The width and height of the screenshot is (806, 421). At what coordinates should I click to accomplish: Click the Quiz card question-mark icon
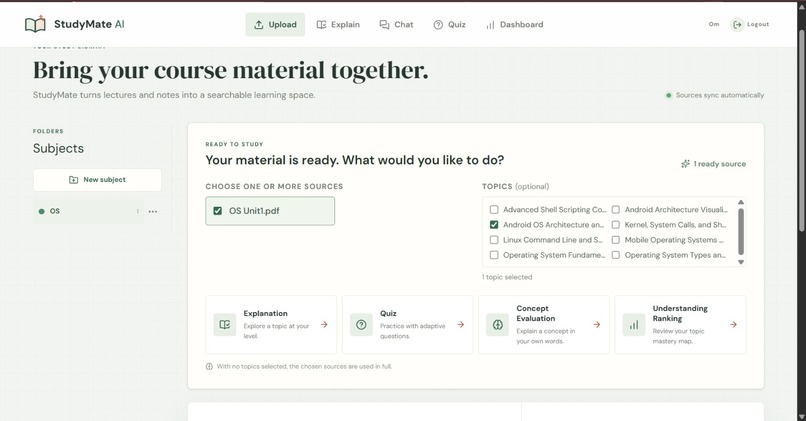coord(361,325)
